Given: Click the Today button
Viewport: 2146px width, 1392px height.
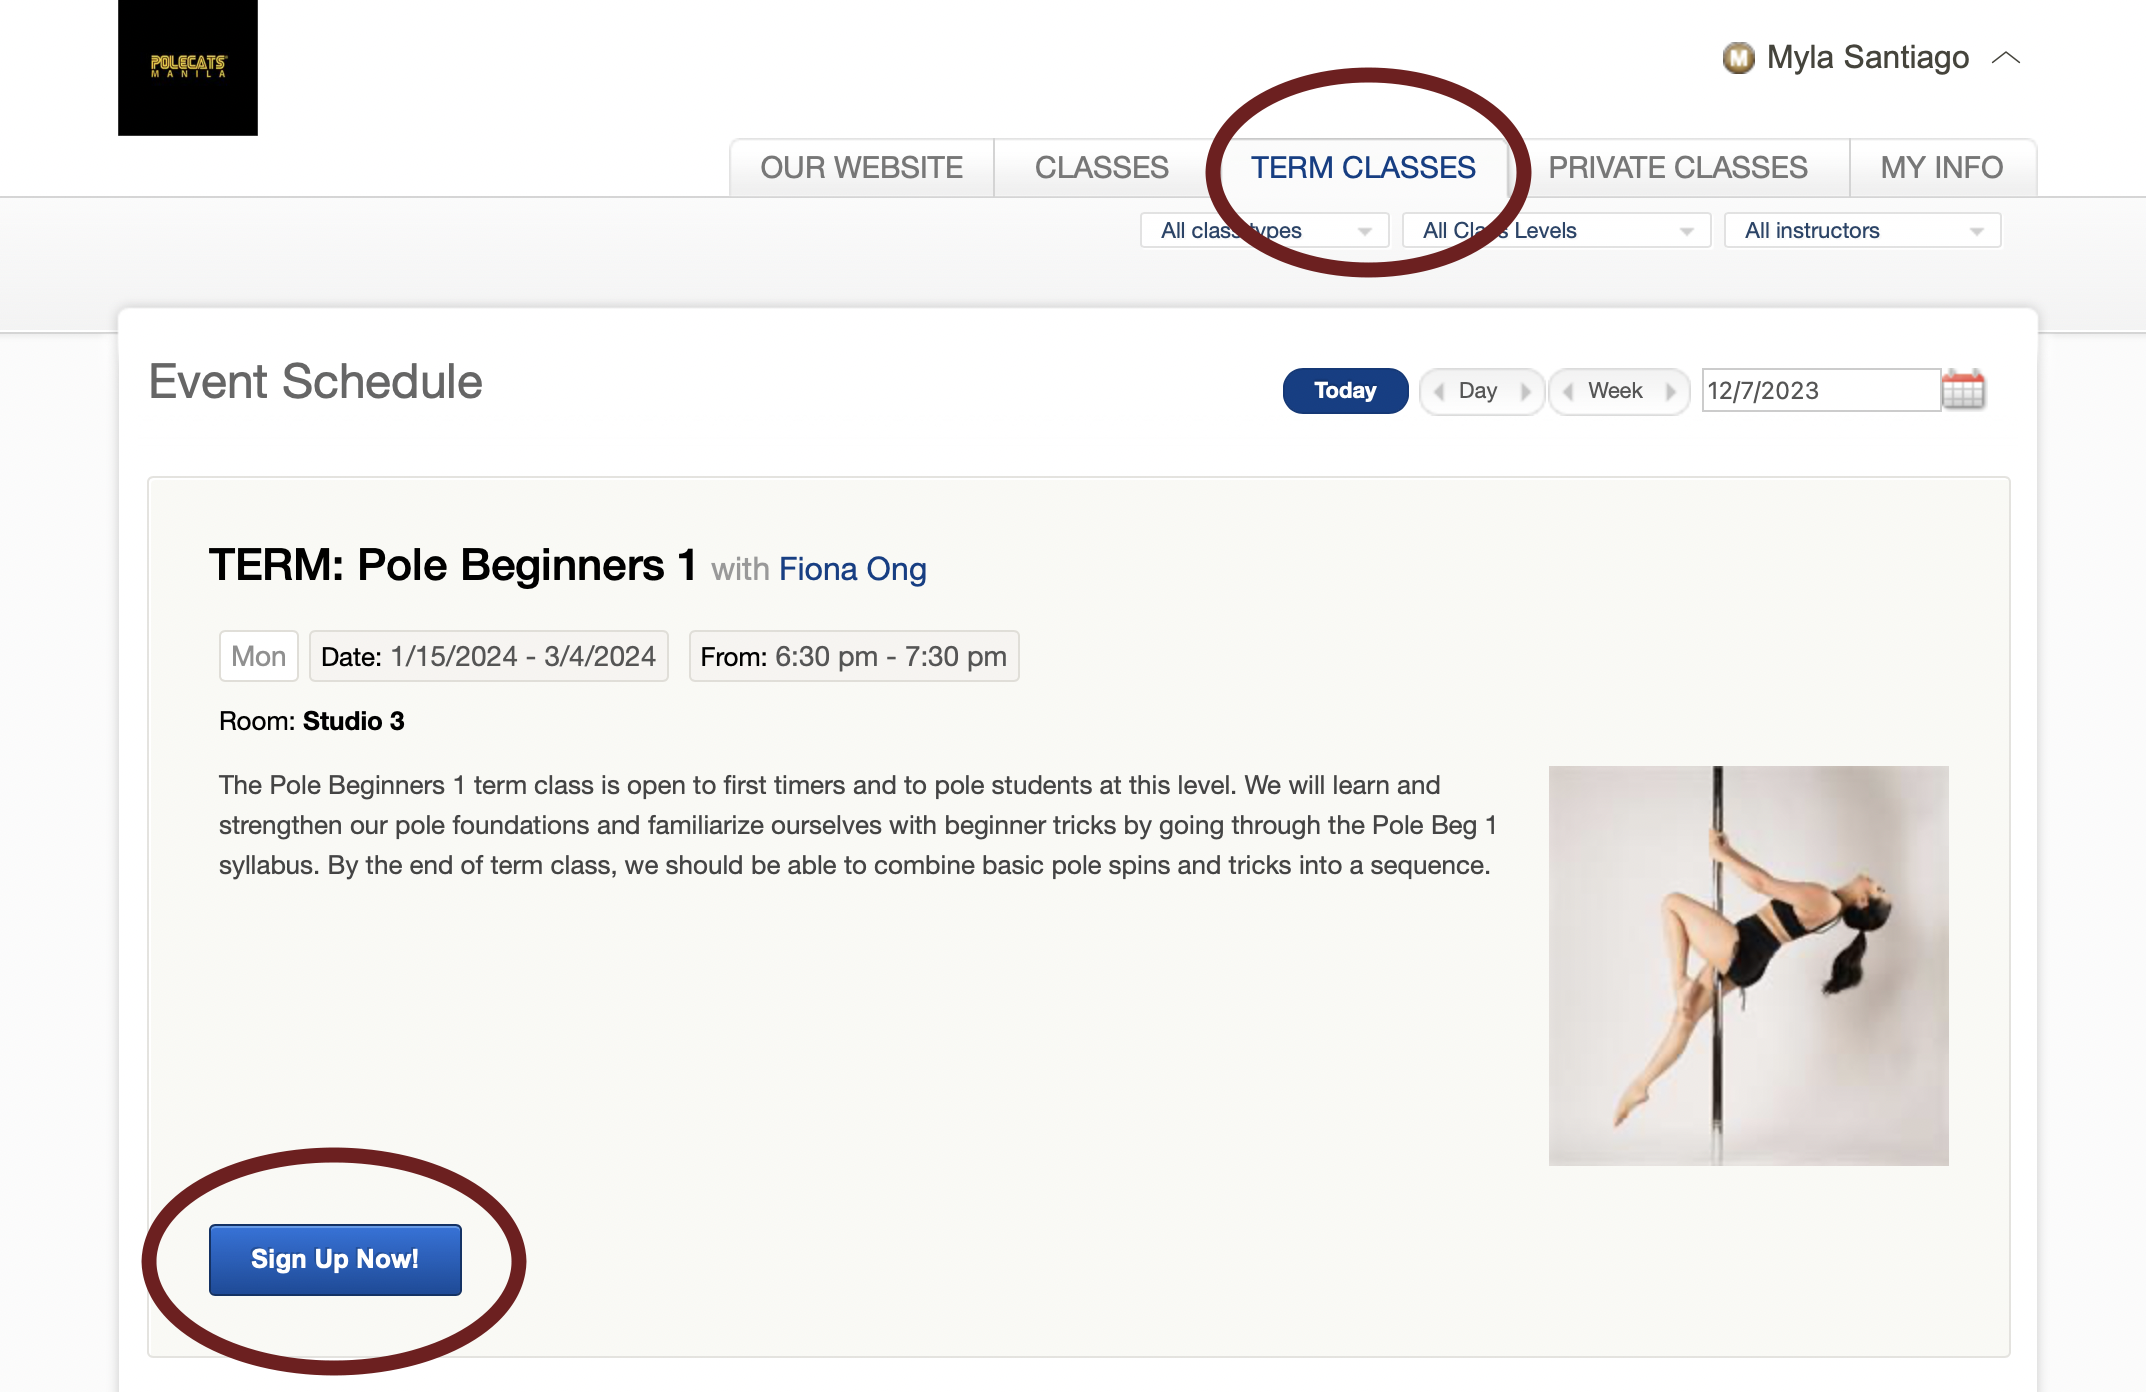Looking at the screenshot, I should [x=1344, y=391].
